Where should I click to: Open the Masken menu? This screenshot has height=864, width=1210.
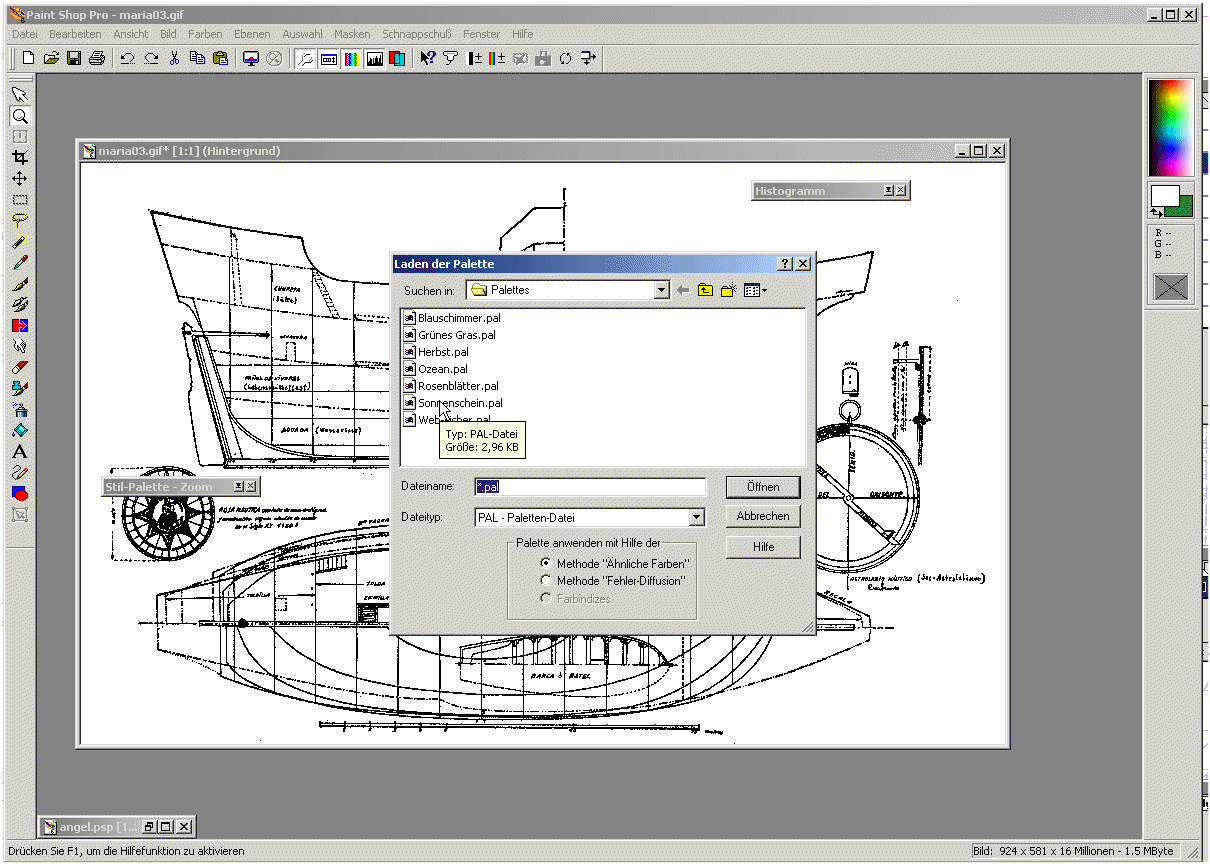[352, 34]
